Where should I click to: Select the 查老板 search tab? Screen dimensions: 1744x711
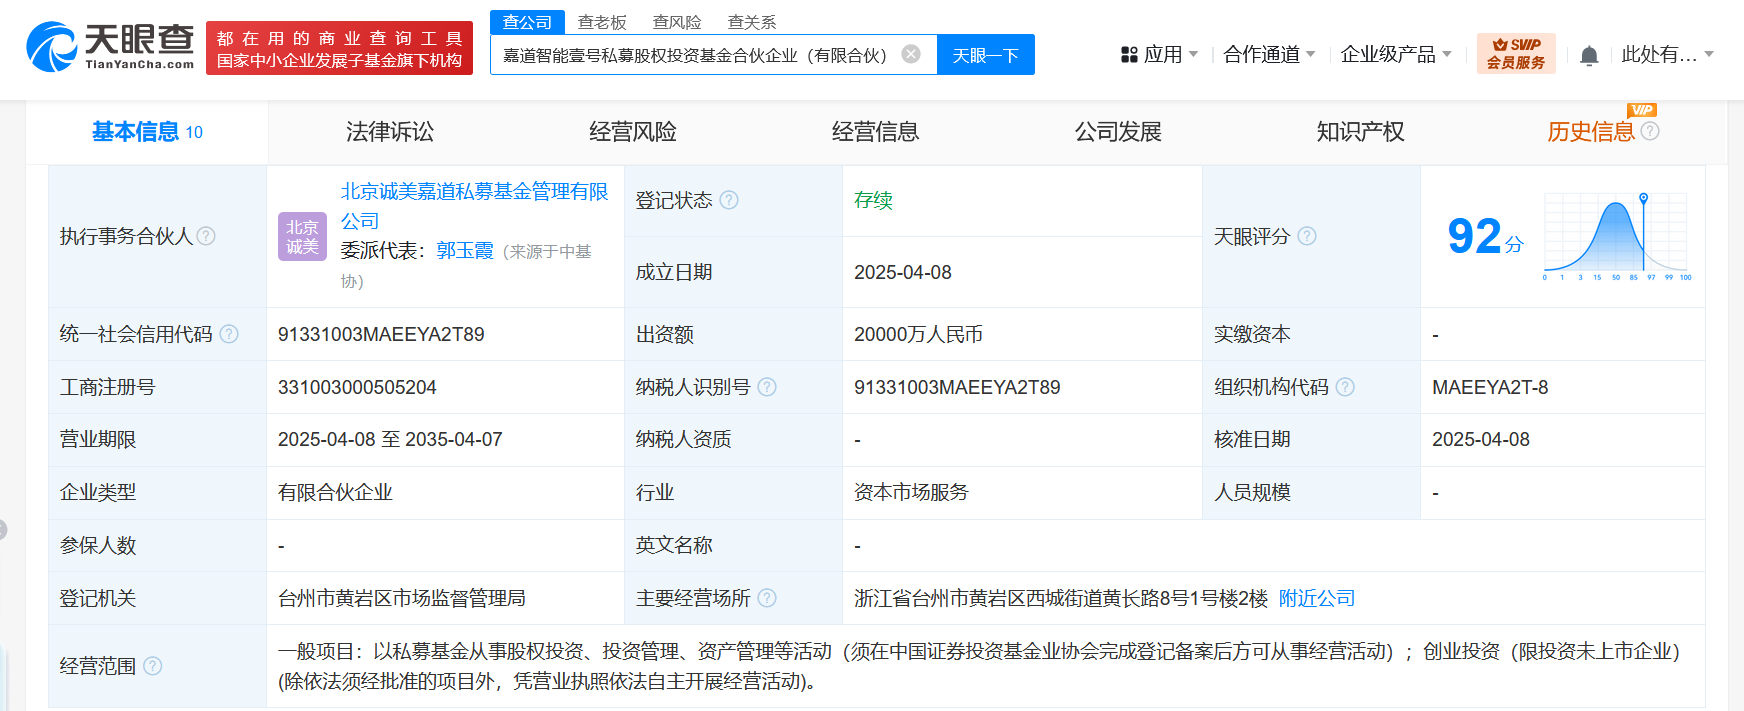[602, 22]
